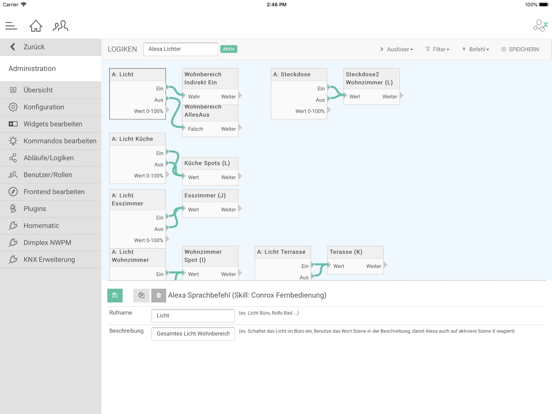Select Benutzer/Rollen menu item
This screenshot has width=552, height=414.
click(51, 175)
